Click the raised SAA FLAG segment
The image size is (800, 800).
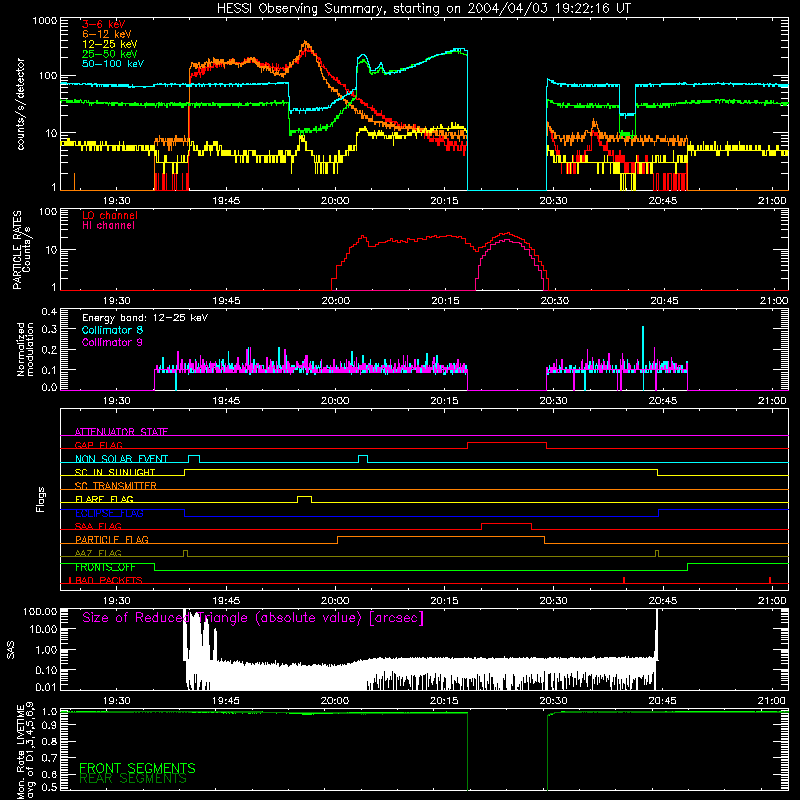(x=506, y=524)
